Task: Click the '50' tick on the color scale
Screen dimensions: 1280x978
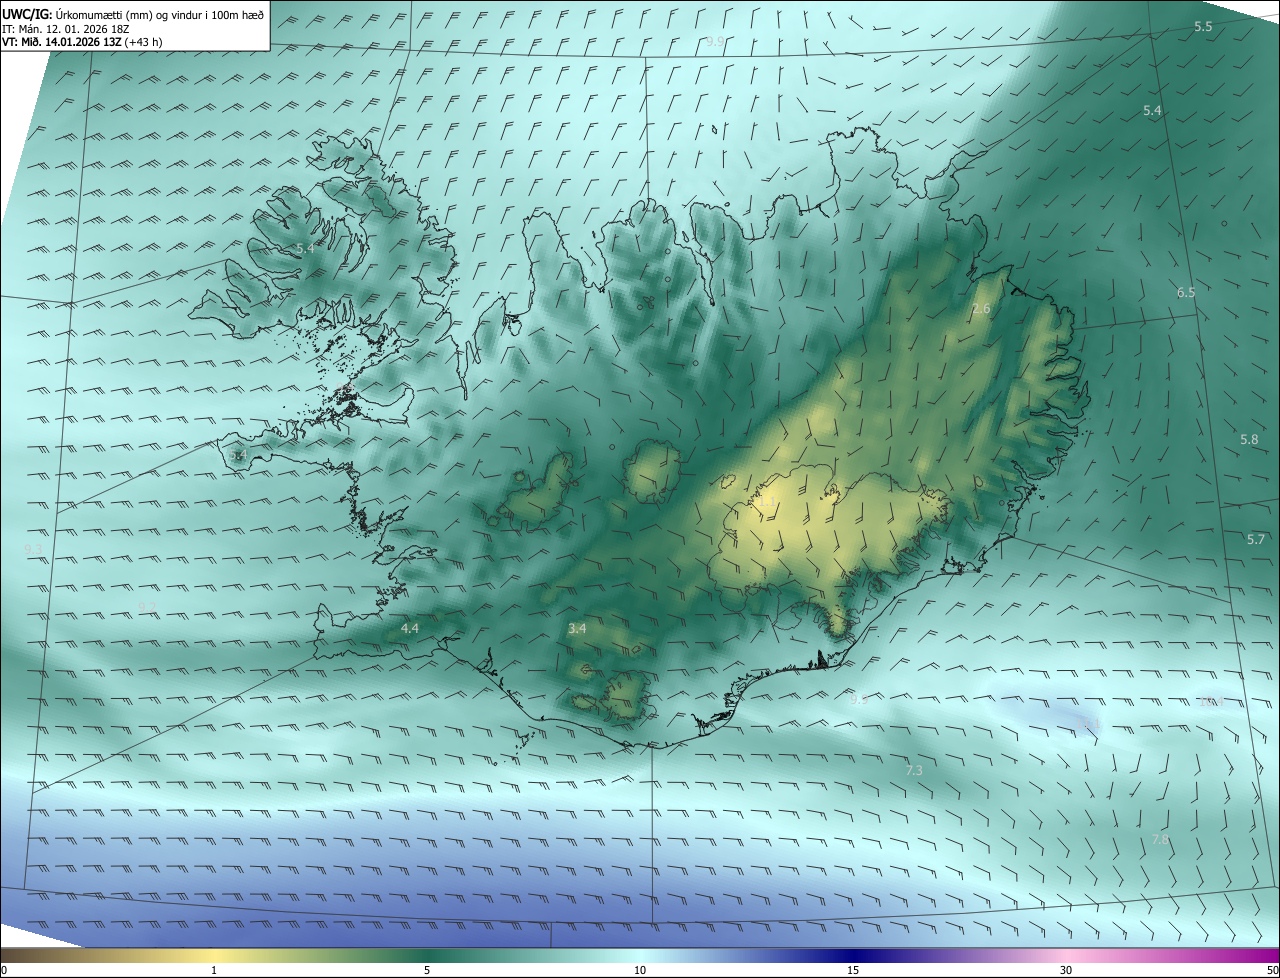Action: pyautogui.click(x=1272, y=970)
